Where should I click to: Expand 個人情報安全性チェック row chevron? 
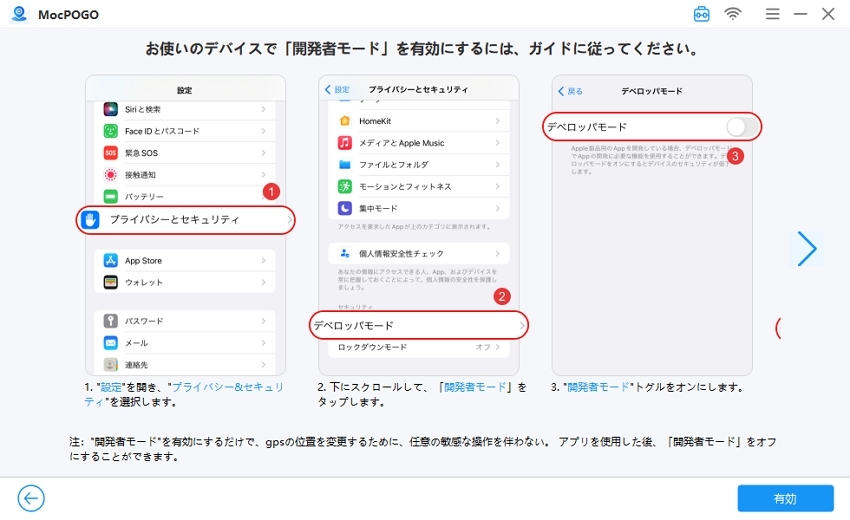[x=498, y=253]
